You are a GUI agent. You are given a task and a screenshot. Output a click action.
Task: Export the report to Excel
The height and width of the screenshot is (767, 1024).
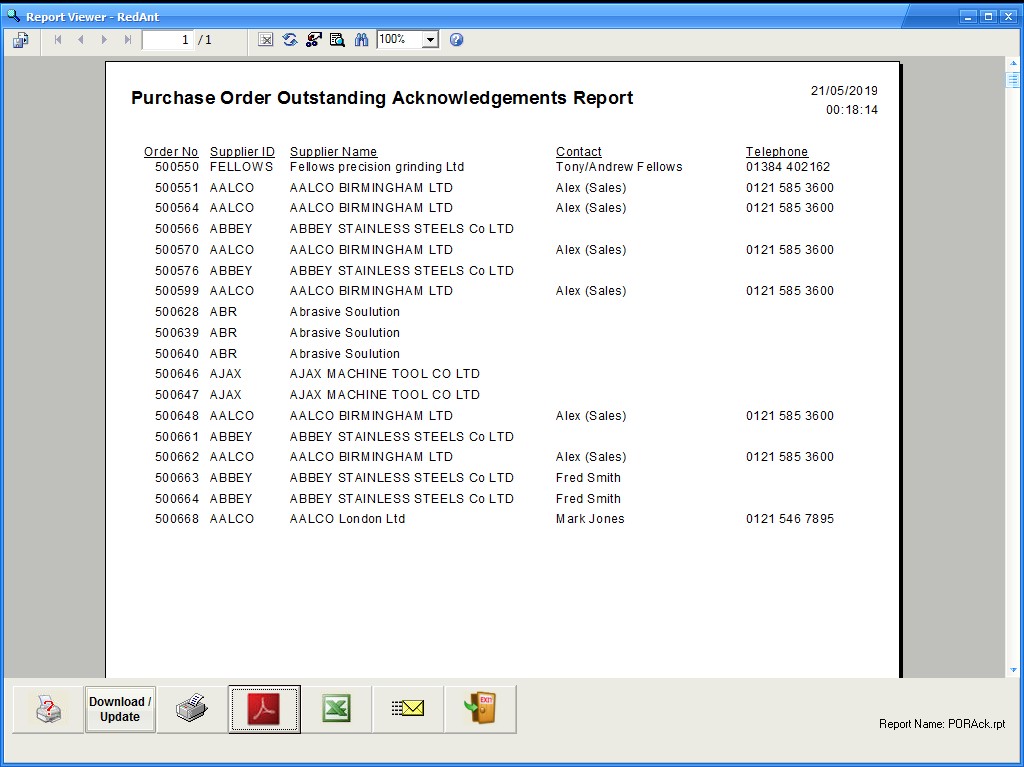(x=336, y=709)
